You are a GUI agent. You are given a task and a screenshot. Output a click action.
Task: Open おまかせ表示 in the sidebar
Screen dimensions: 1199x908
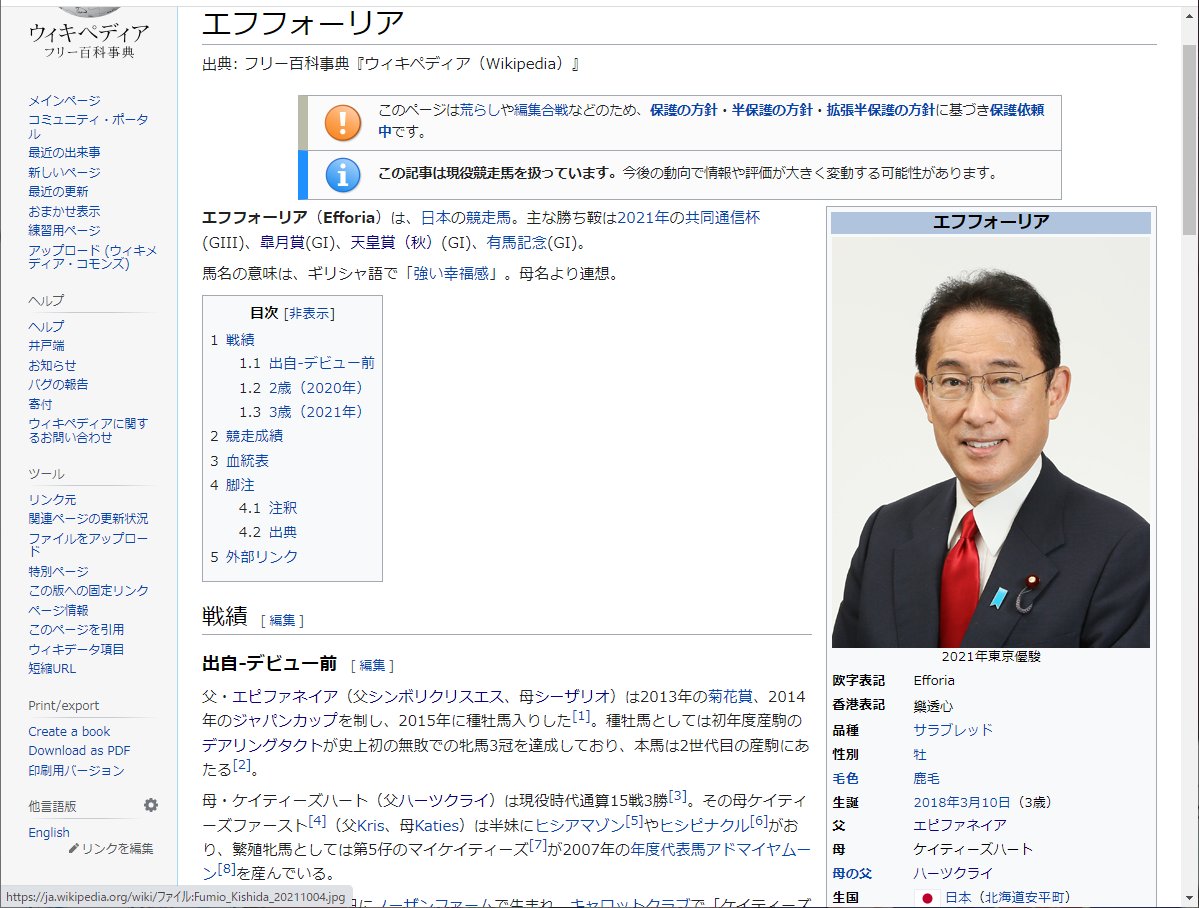[62, 210]
